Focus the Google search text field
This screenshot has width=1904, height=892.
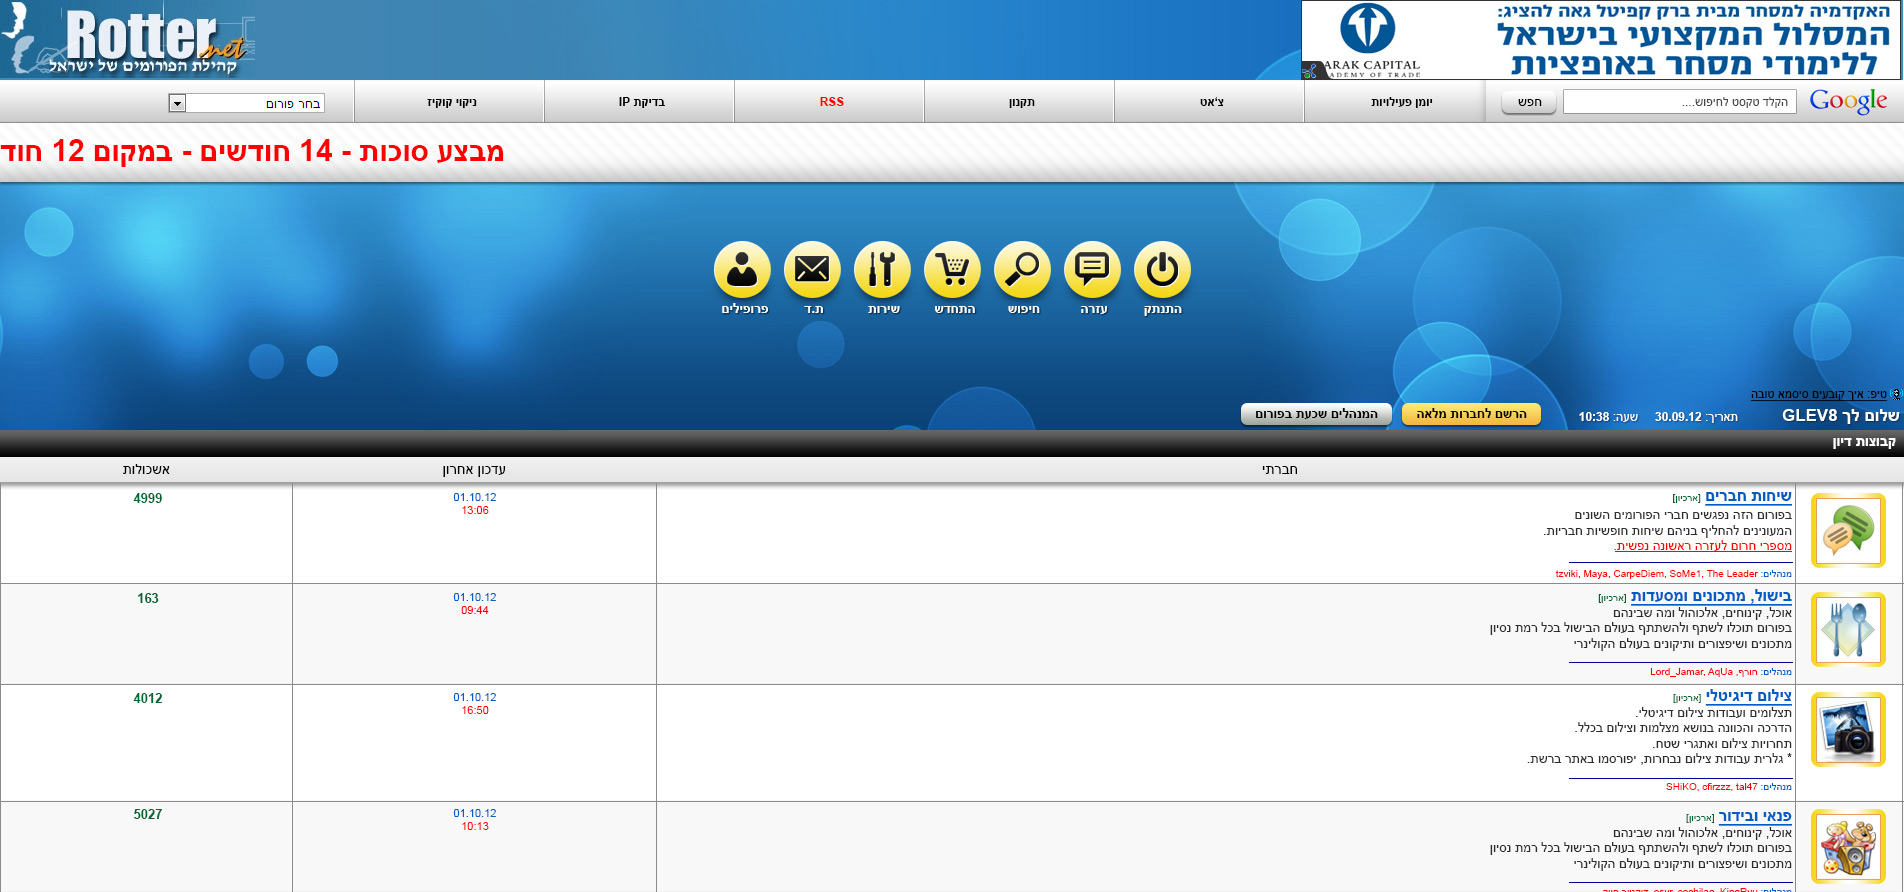click(x=1679, y=102)
